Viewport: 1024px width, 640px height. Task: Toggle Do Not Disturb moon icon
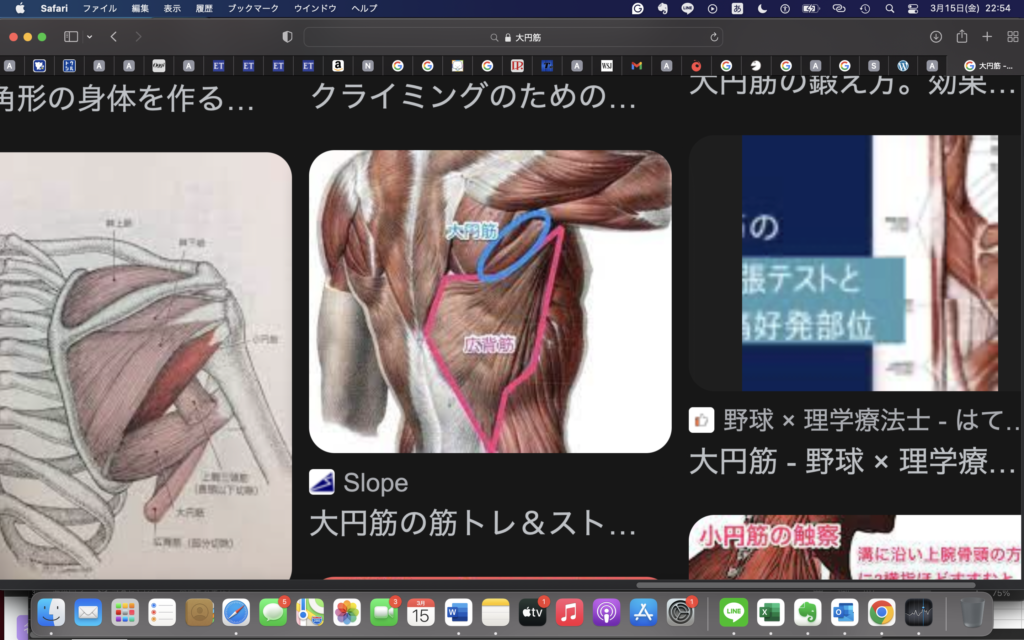[x=762, y=8]
